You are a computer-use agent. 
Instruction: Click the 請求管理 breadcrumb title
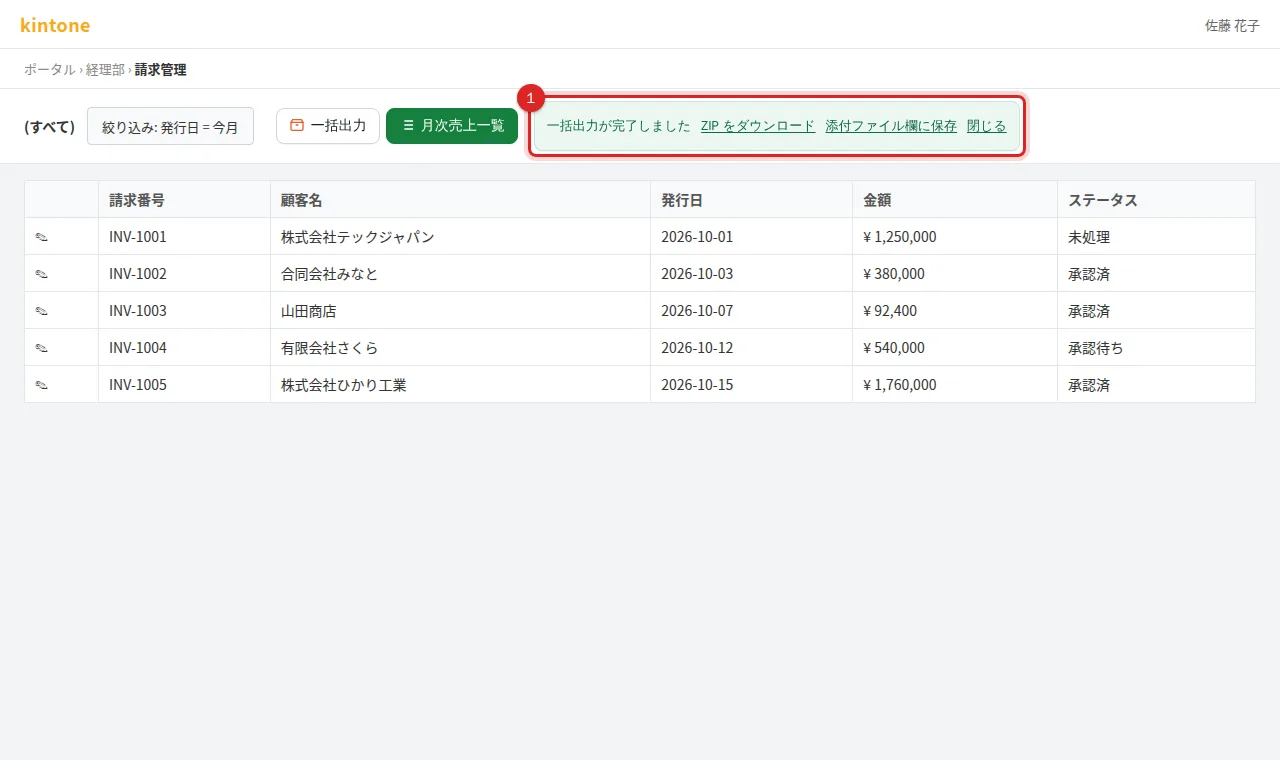click(160, 69)
